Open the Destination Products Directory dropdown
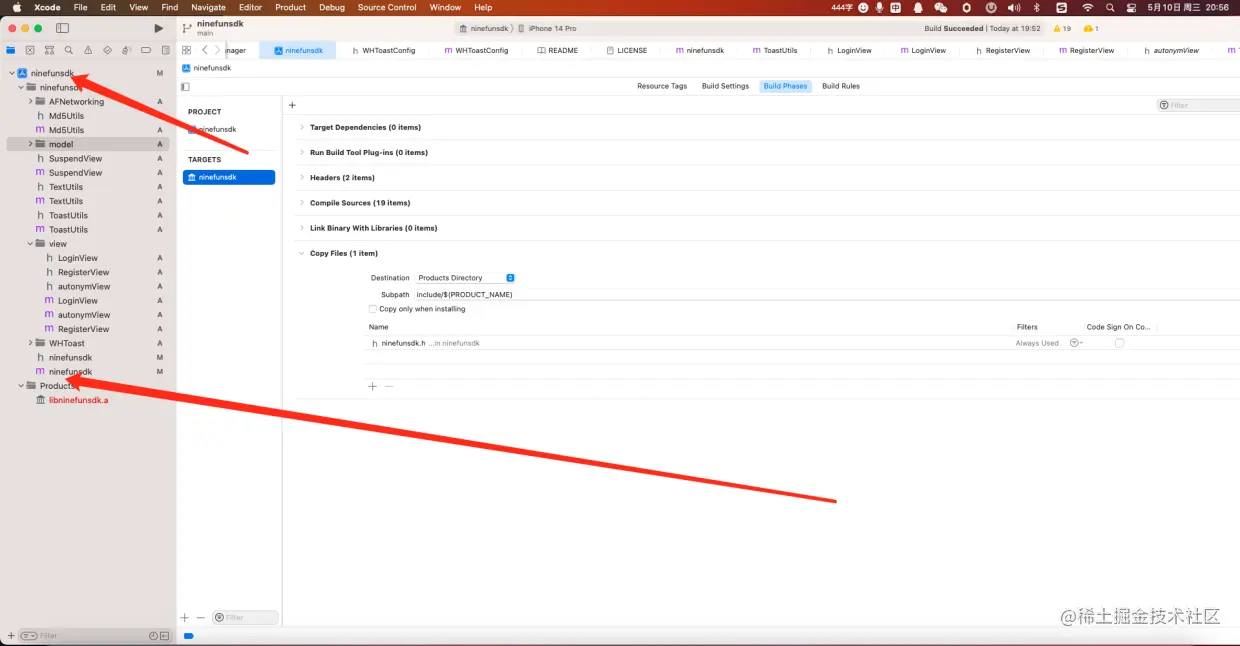 tap(465, 278)
